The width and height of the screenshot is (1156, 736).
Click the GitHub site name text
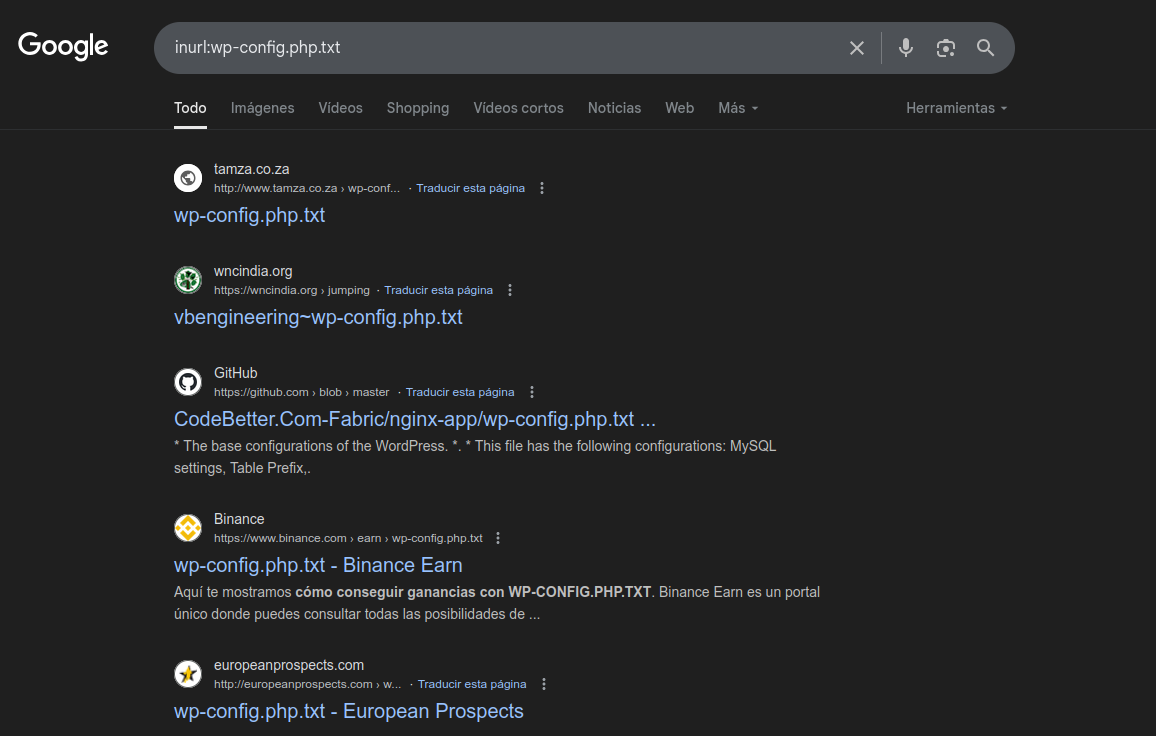[236, 372]
